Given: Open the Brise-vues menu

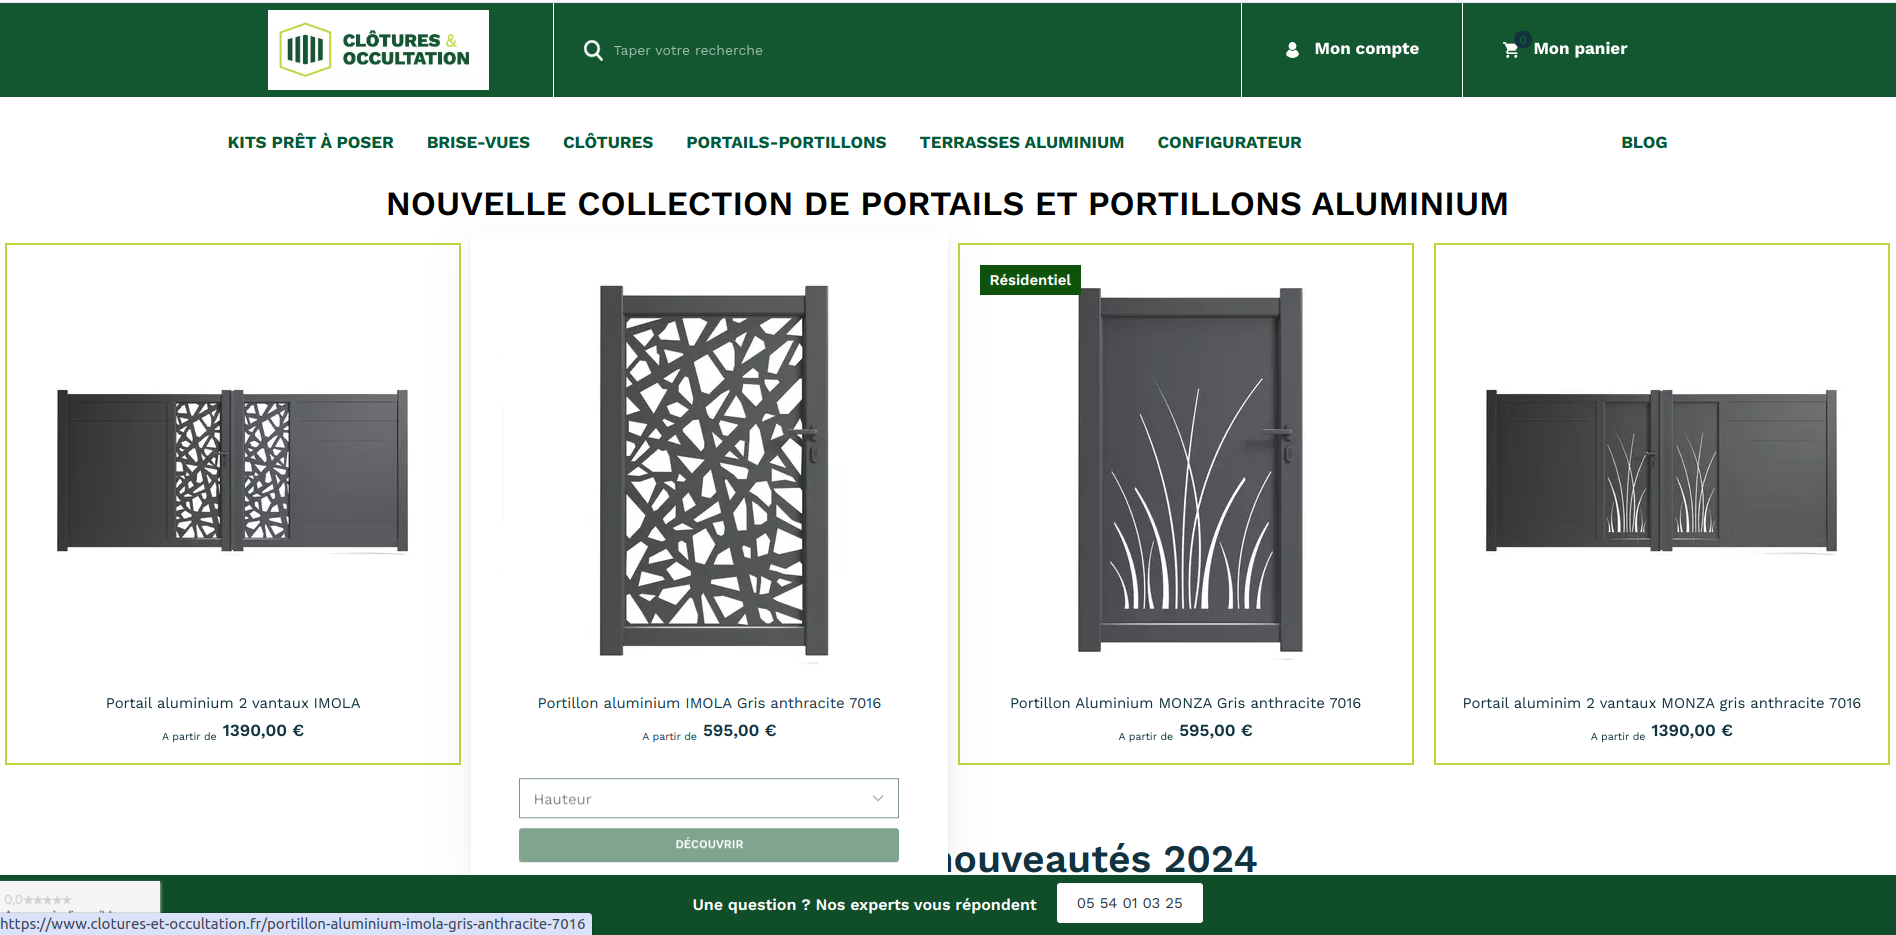Looking at the screenshot, I should tap(478, 142).
